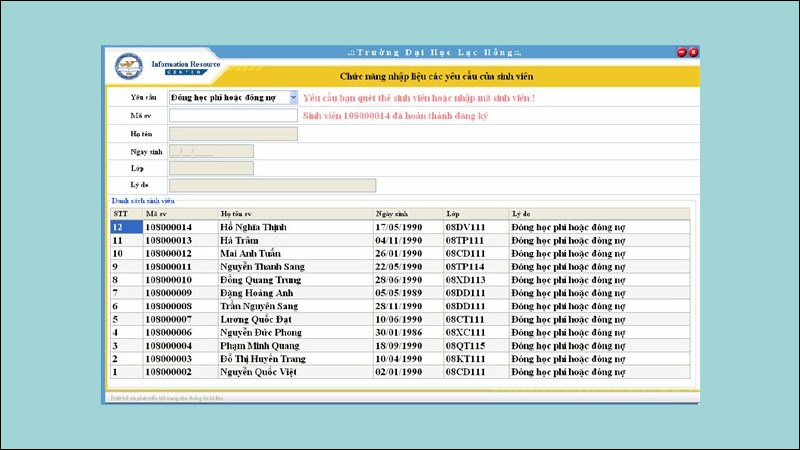800x450 pixels.
Task: Sort by the STT column header
Action: click(x=121, y=214)
